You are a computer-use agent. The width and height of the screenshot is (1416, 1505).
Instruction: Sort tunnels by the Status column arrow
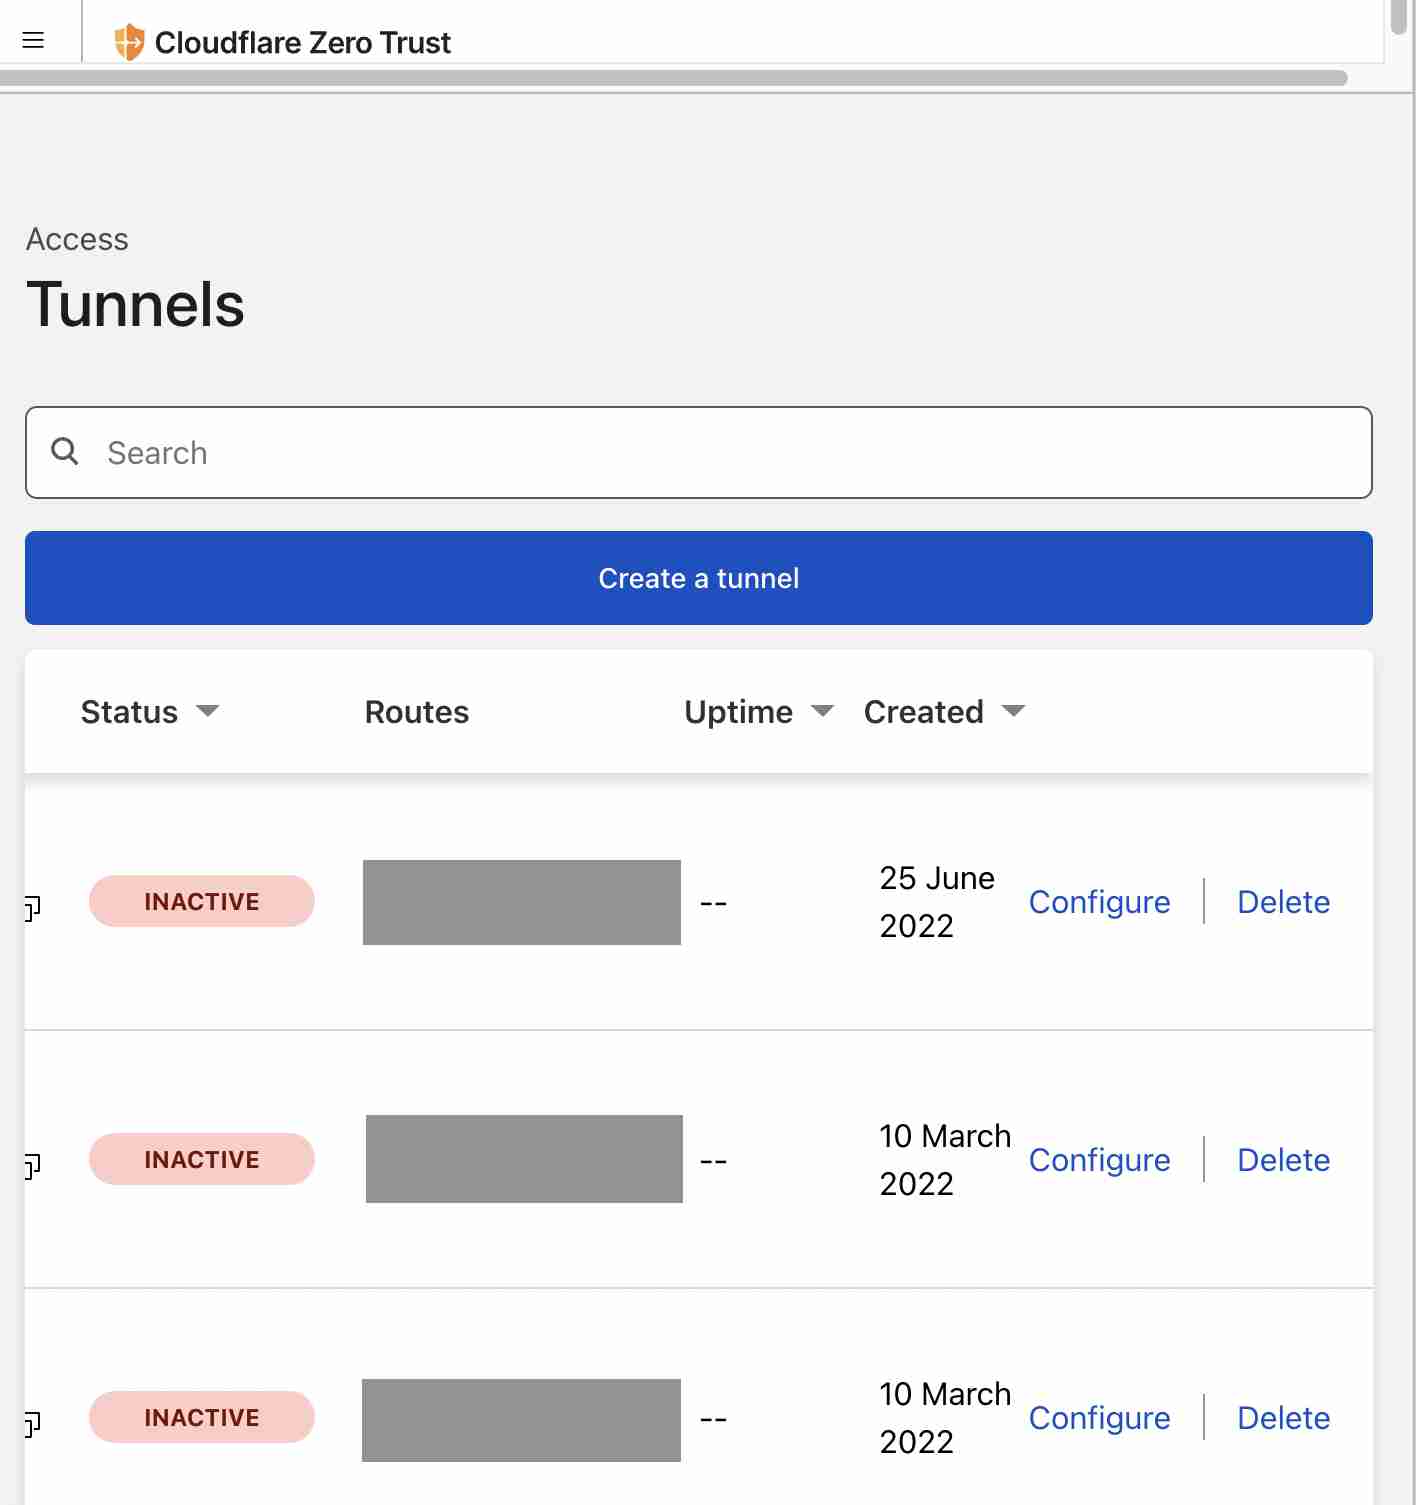(x=208, y=711)
